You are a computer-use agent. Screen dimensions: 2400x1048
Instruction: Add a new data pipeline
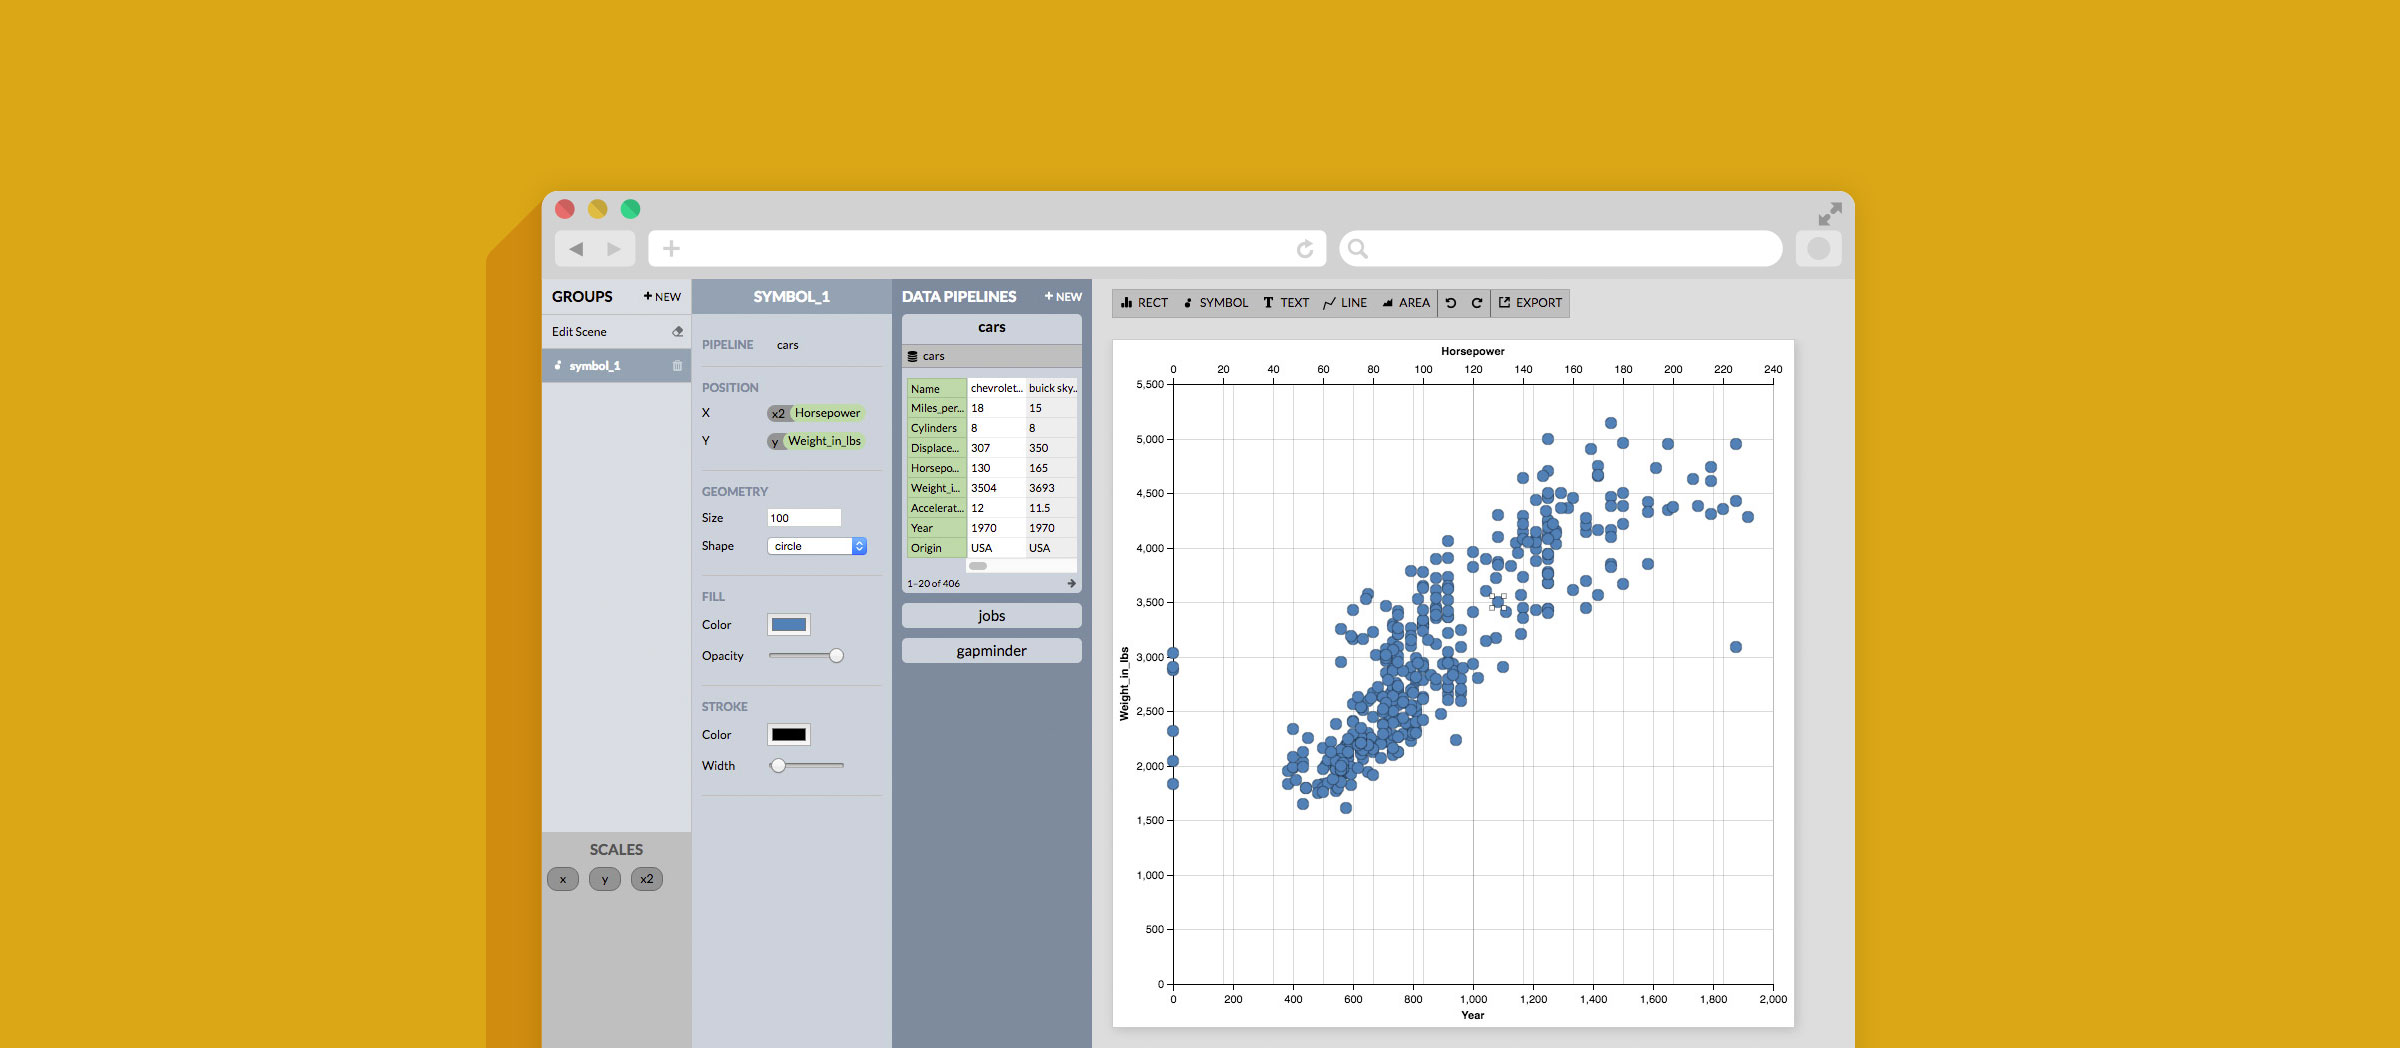point(1063,297)
